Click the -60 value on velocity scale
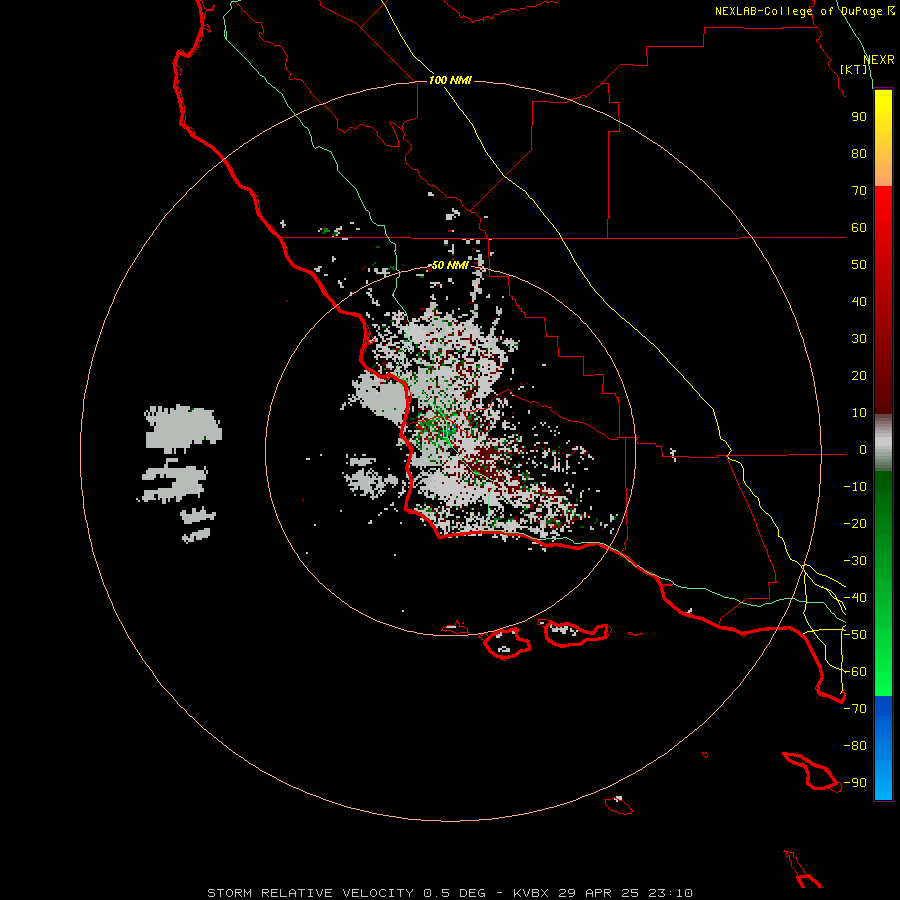The width and height of the screenshot is (900, 900). [855, 672]
